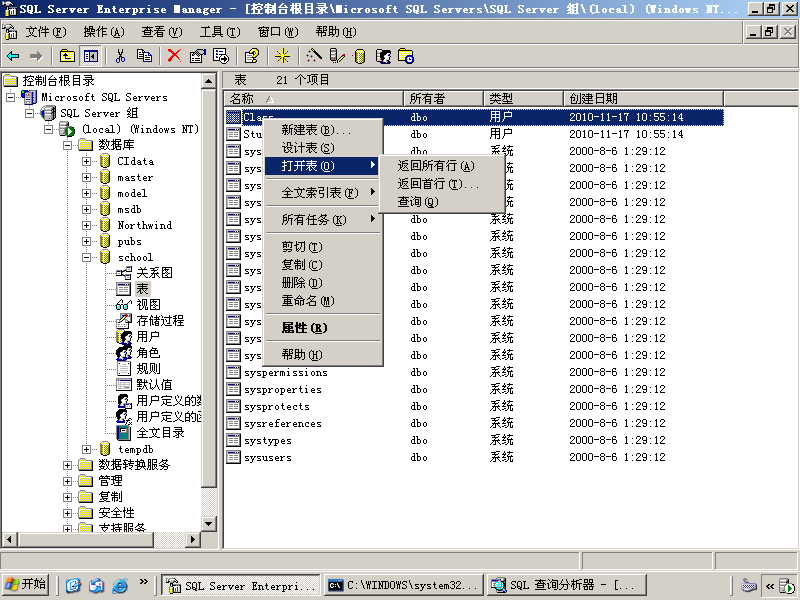Screen dimensions: 800x600
Task: Choose 重命名 from context menu
Action: coord(322,301)
